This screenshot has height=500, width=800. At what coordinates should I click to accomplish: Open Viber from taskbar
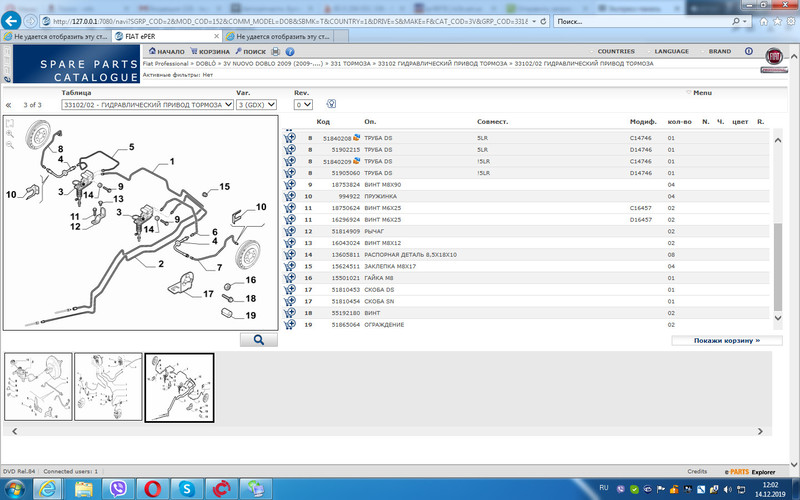click(x=118, y=489)
